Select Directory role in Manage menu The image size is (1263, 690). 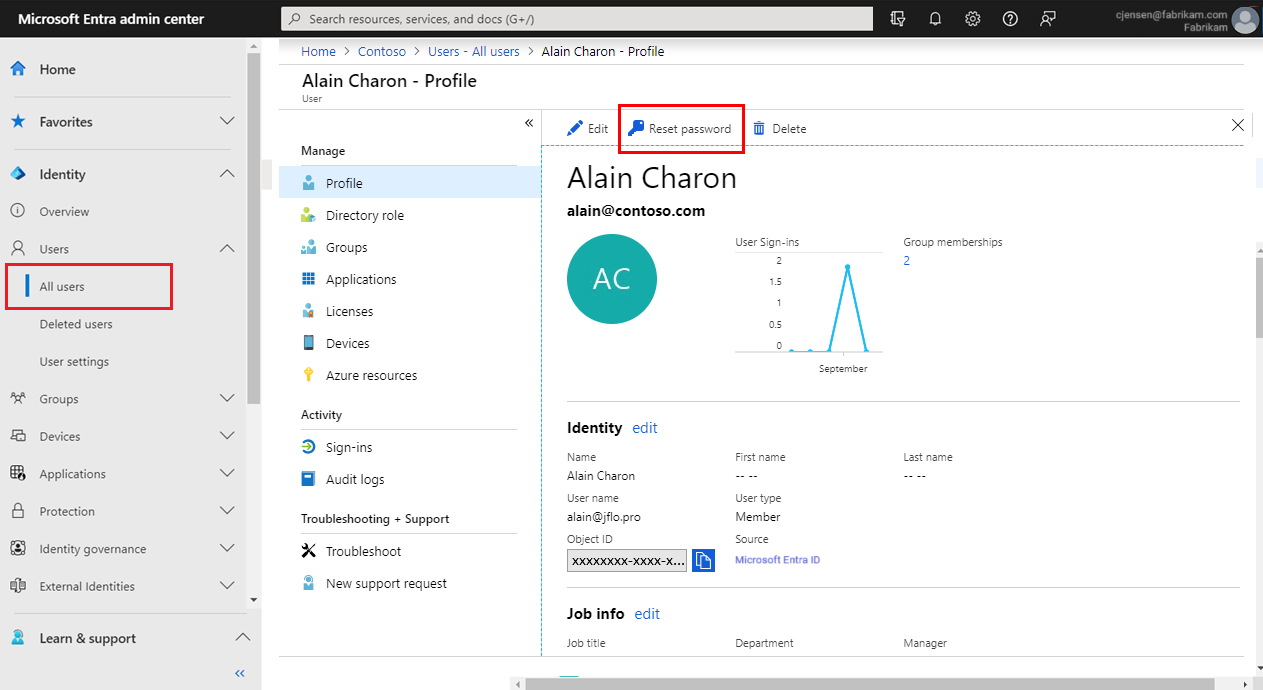(364, 215)
